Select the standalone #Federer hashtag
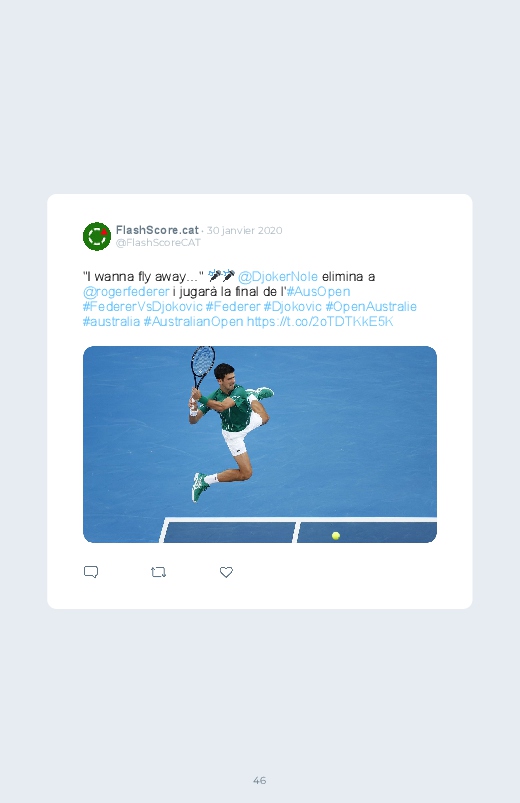This screenshot has height=803, width=520. pos(233,306)
